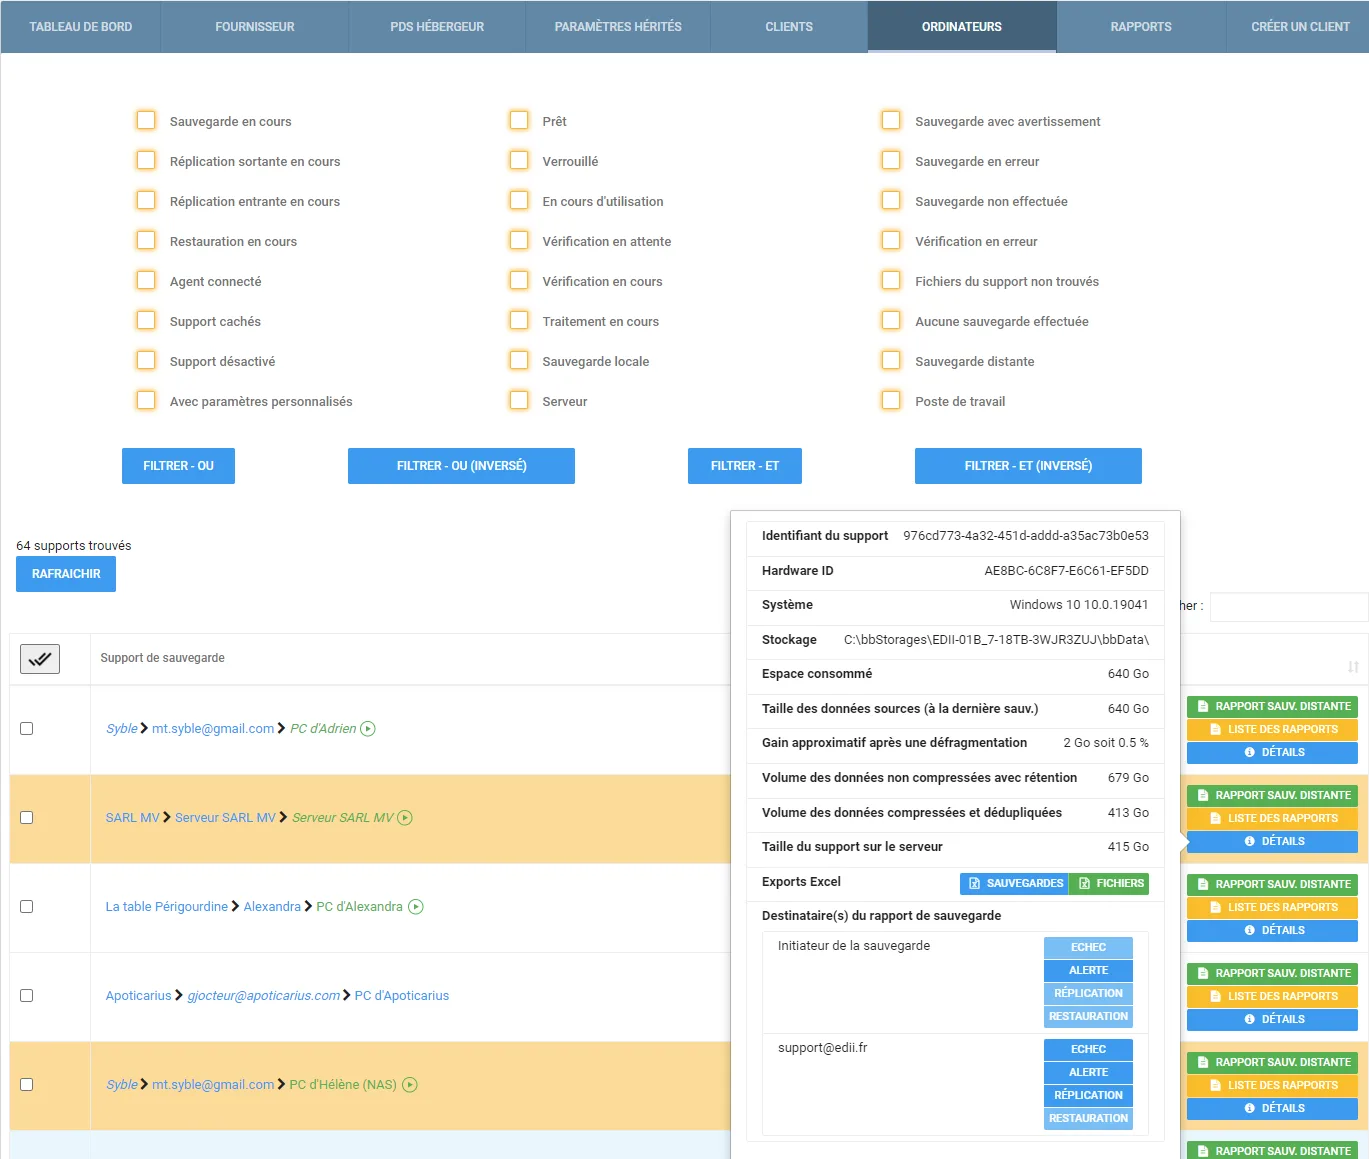Check Agent connecté filter
This screenshot has width=1369, height=1159.
(x=146, y=280)
